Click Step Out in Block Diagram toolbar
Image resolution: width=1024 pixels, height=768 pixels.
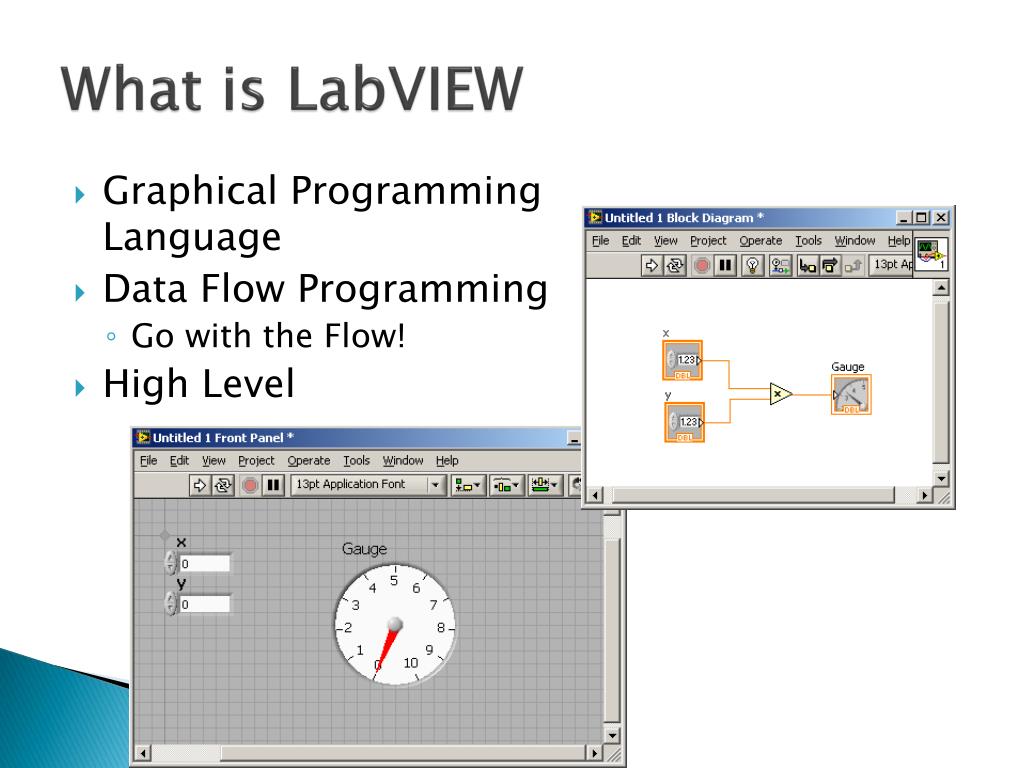coord(853,264)
